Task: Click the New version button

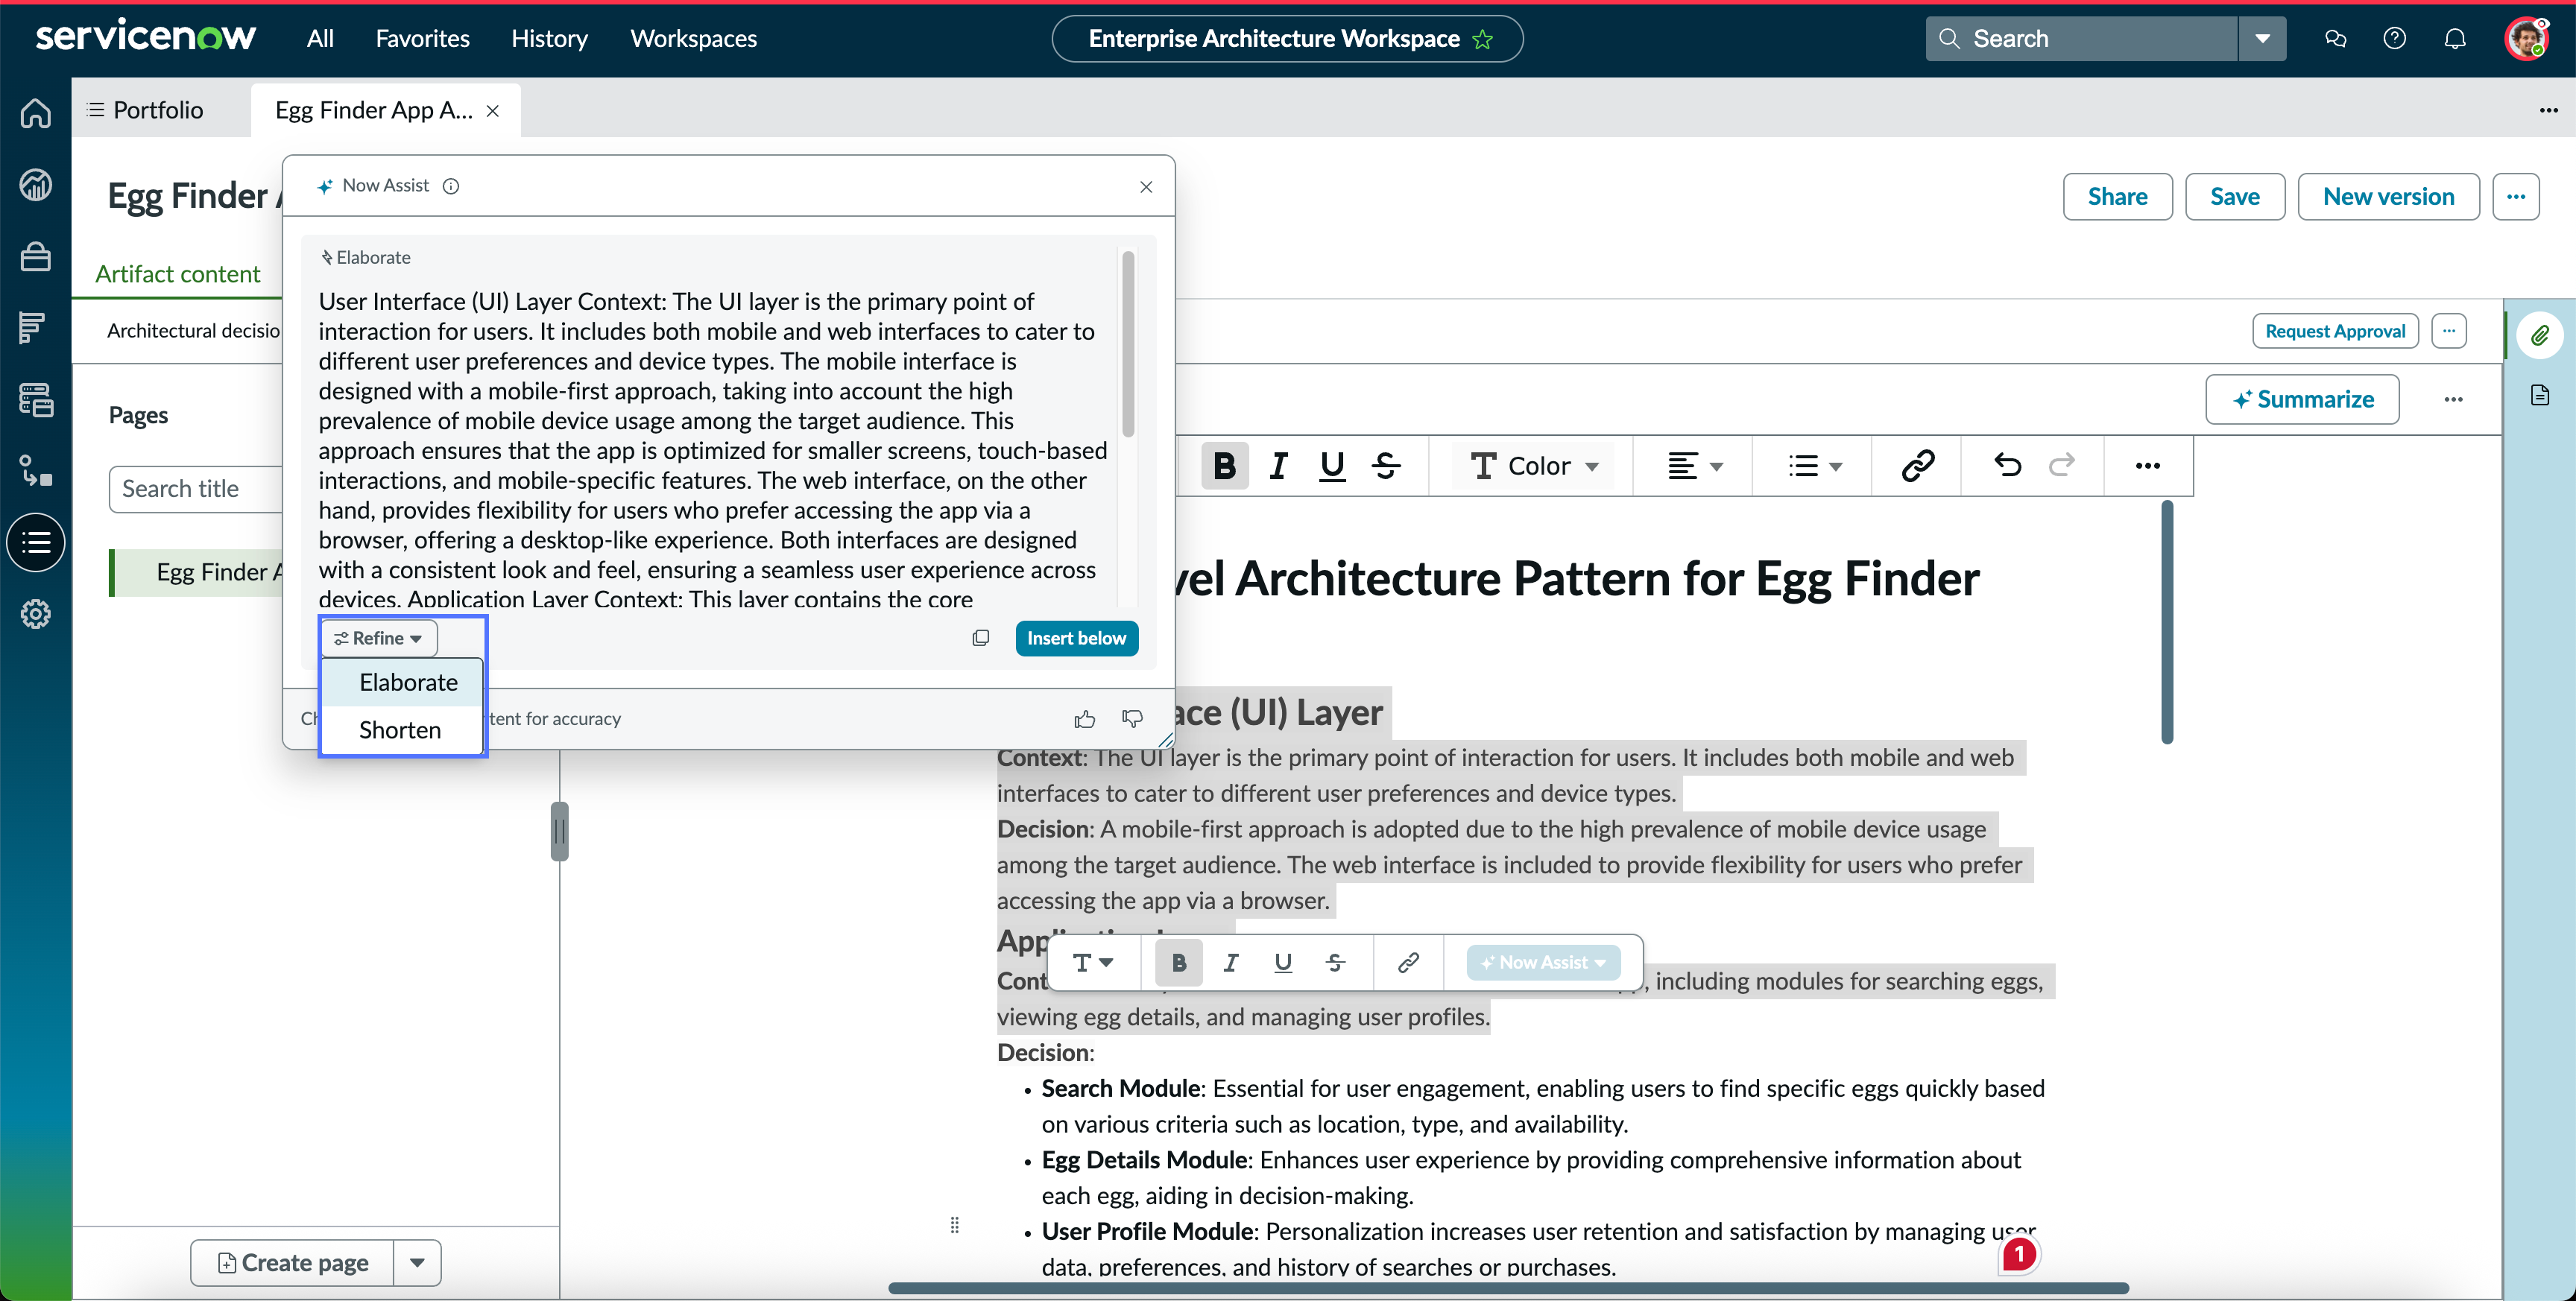Action: click(x=2388, y=197)
